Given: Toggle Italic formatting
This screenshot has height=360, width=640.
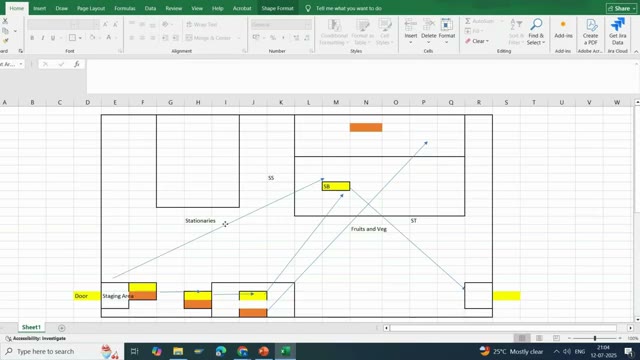Looking at the screenshot, I should point(42,38).
